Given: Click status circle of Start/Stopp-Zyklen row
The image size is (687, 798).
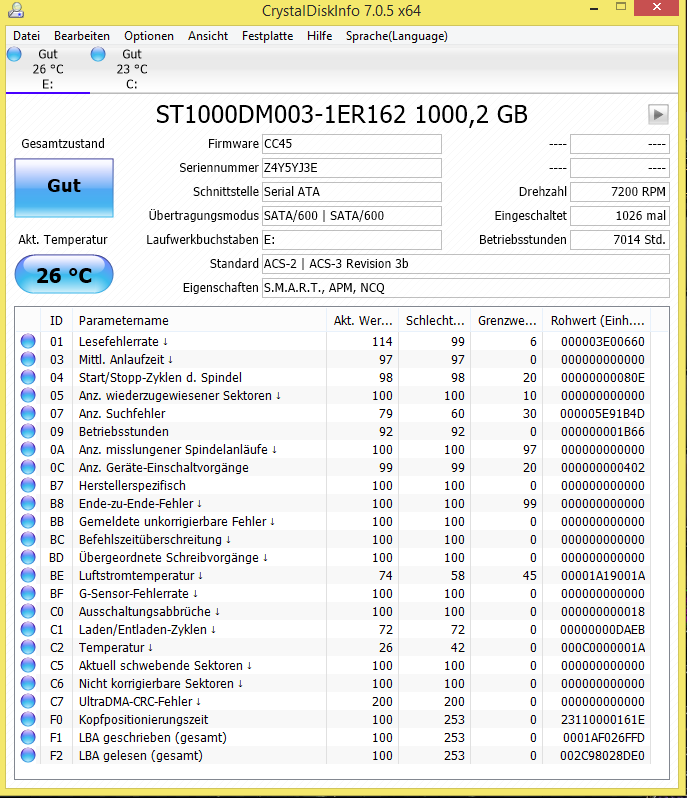Looking at the screenshot, I should (x=28, y=377).
